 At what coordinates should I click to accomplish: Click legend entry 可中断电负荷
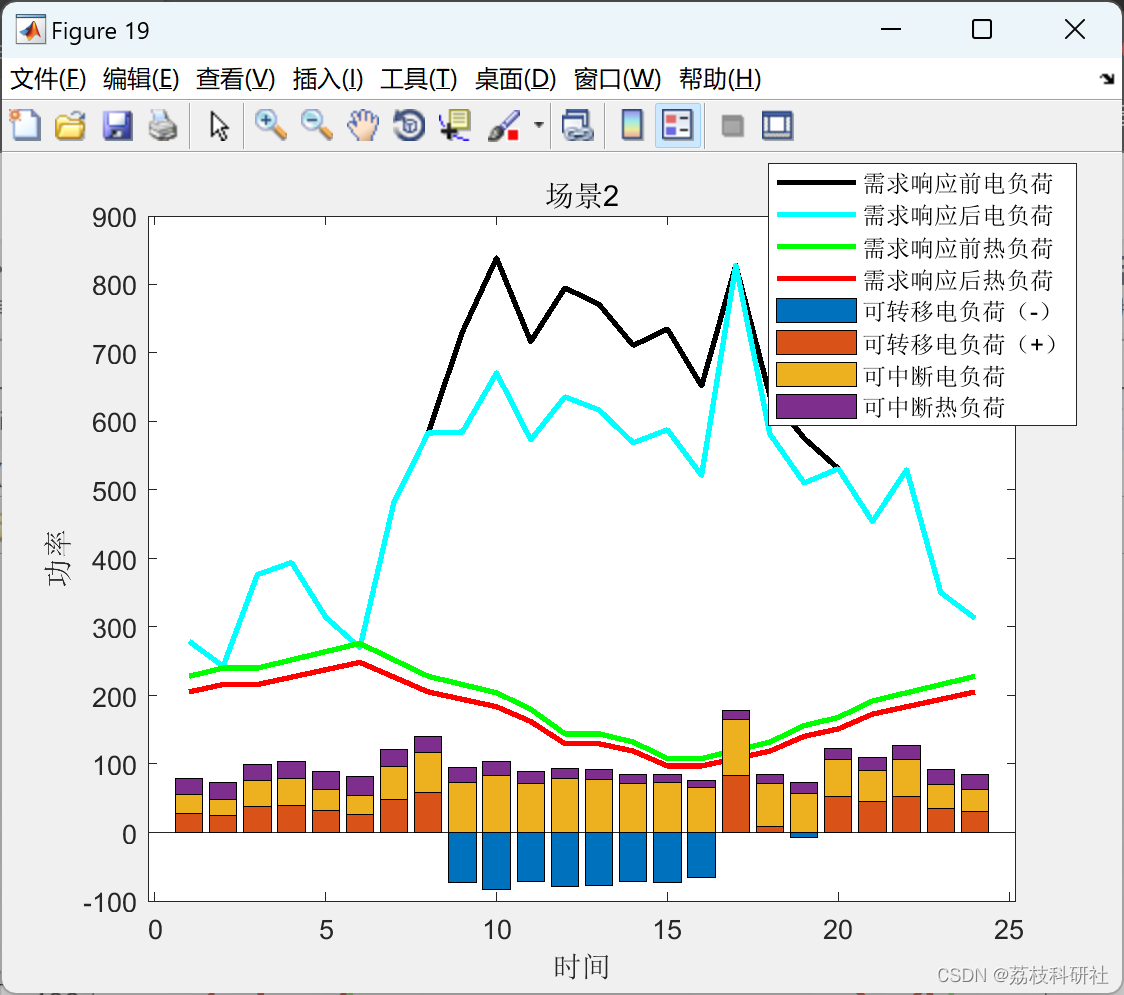point(933,376)
